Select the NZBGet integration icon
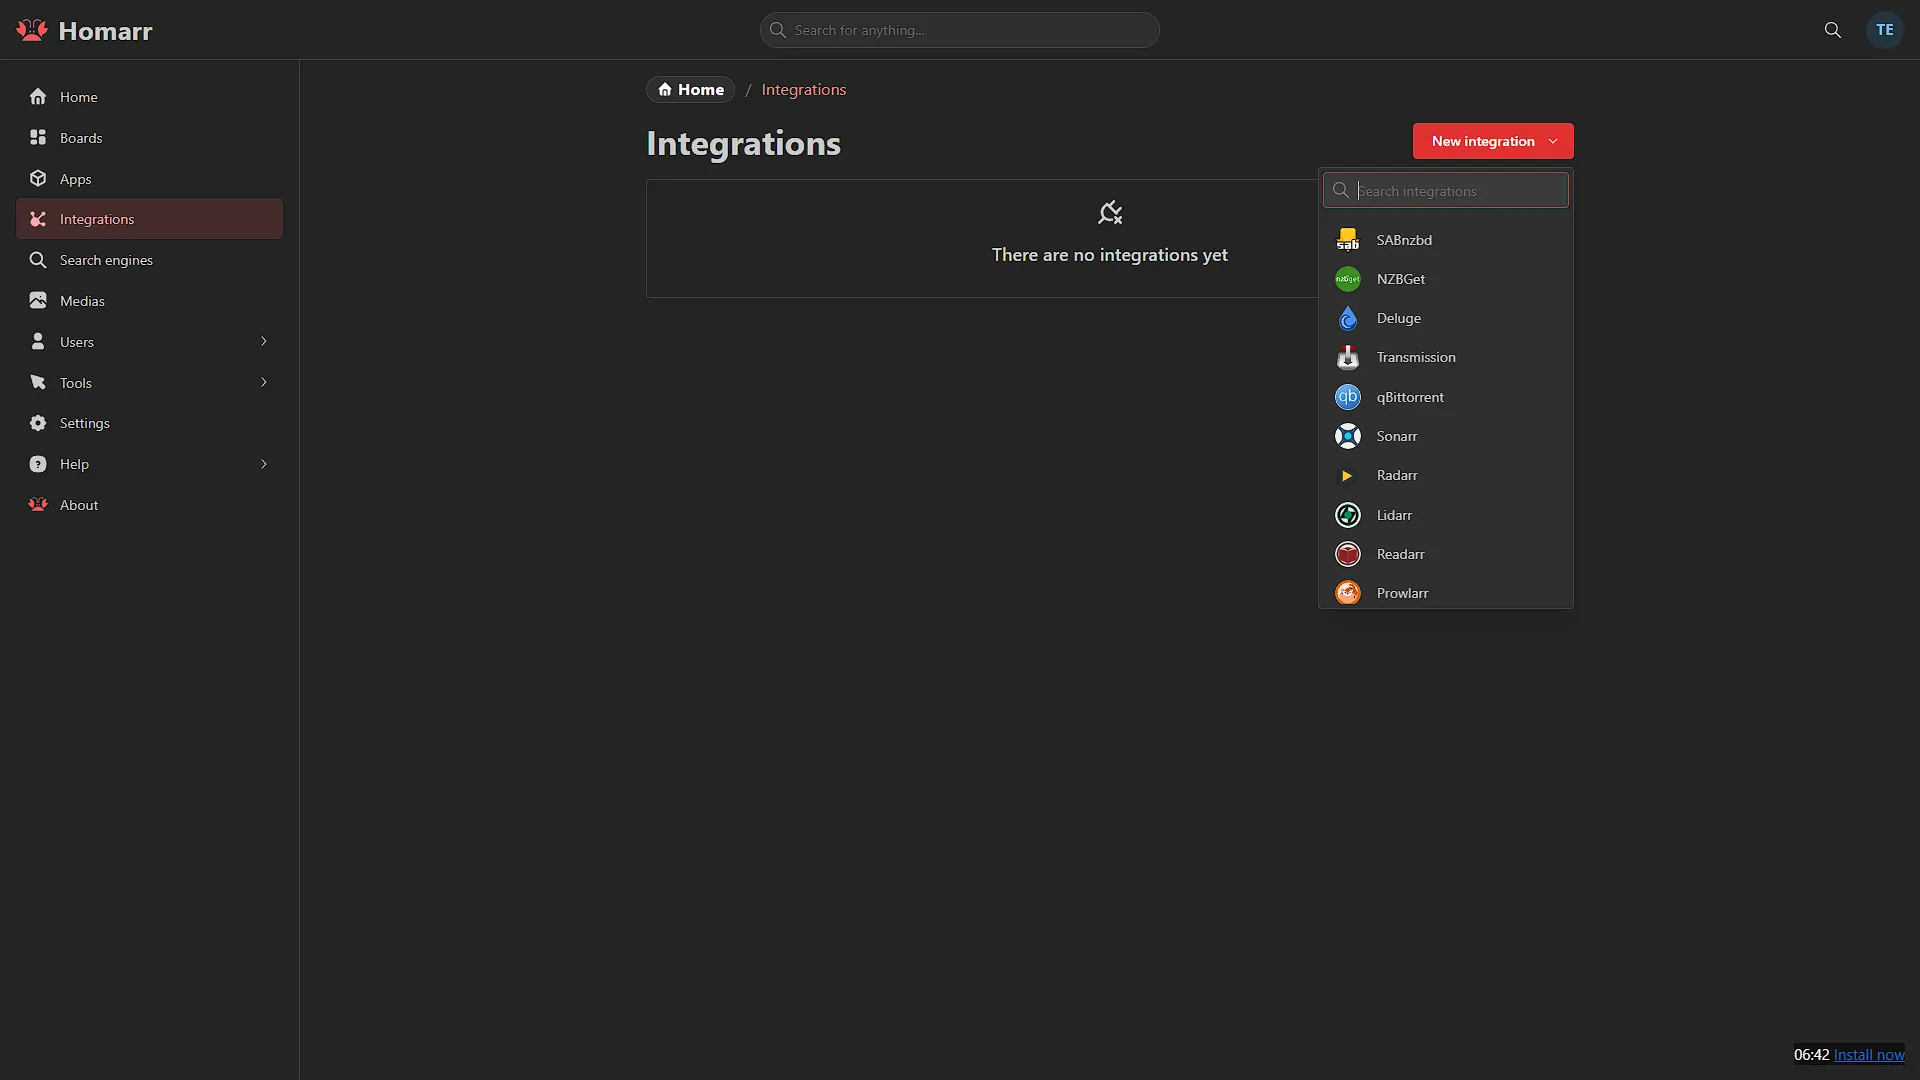Image resolution: width=1920 pixels, height=1080 pixels. point(1348,279)
